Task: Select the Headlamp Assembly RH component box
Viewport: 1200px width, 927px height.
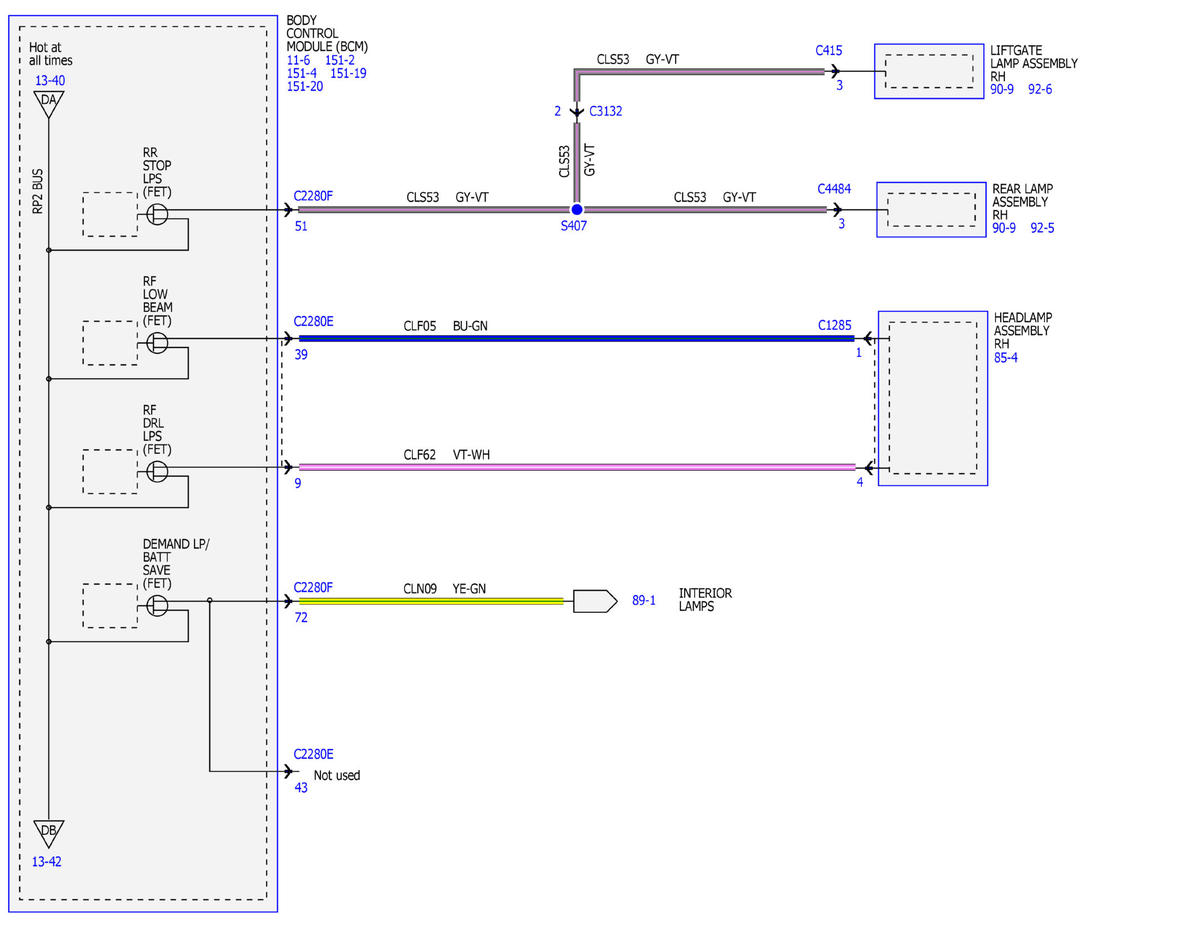Action: (x=933, y=398)
